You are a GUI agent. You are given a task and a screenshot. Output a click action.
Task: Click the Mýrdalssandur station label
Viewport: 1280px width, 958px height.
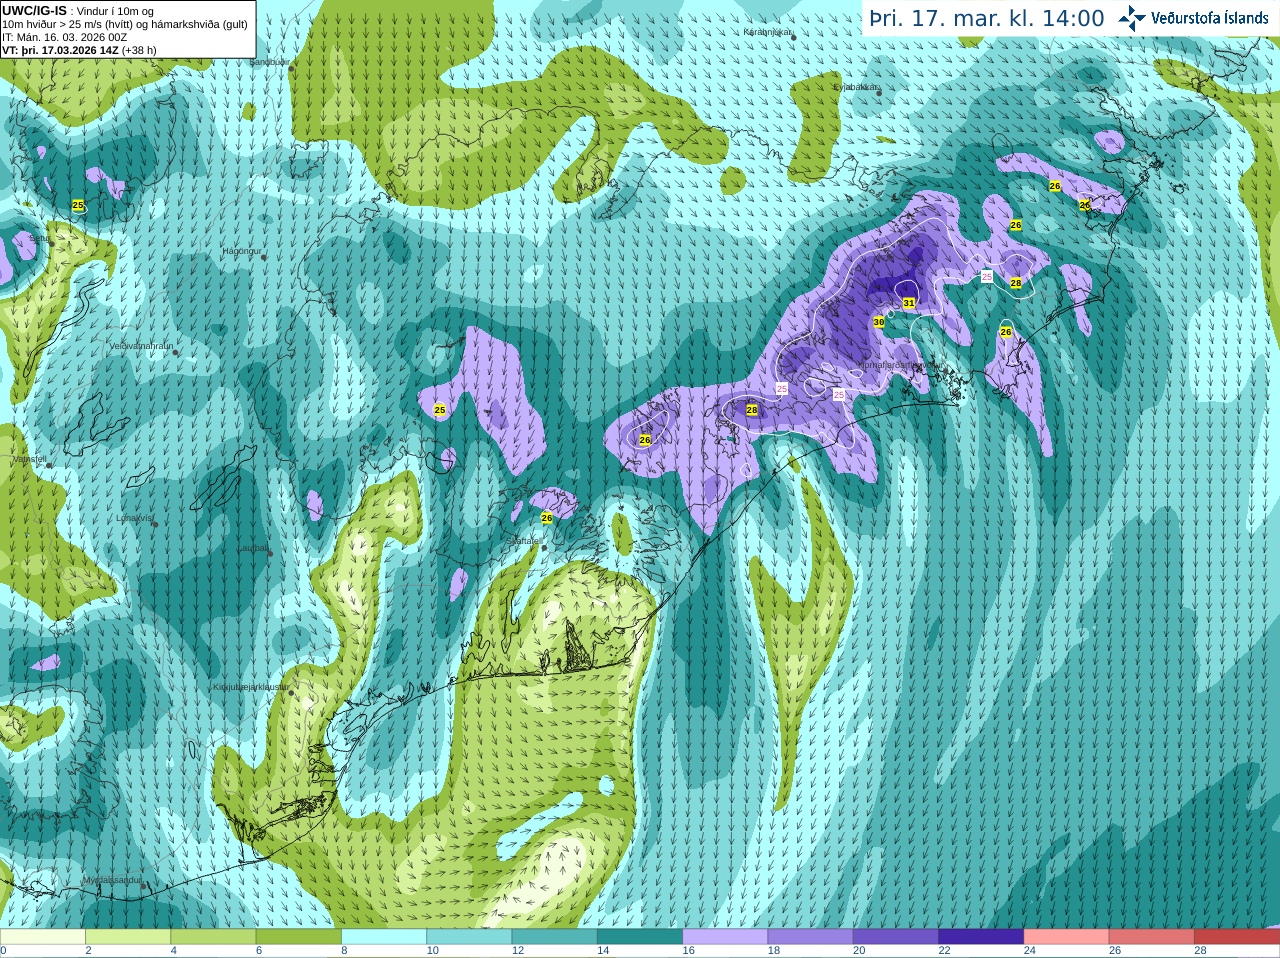(112, 881)
